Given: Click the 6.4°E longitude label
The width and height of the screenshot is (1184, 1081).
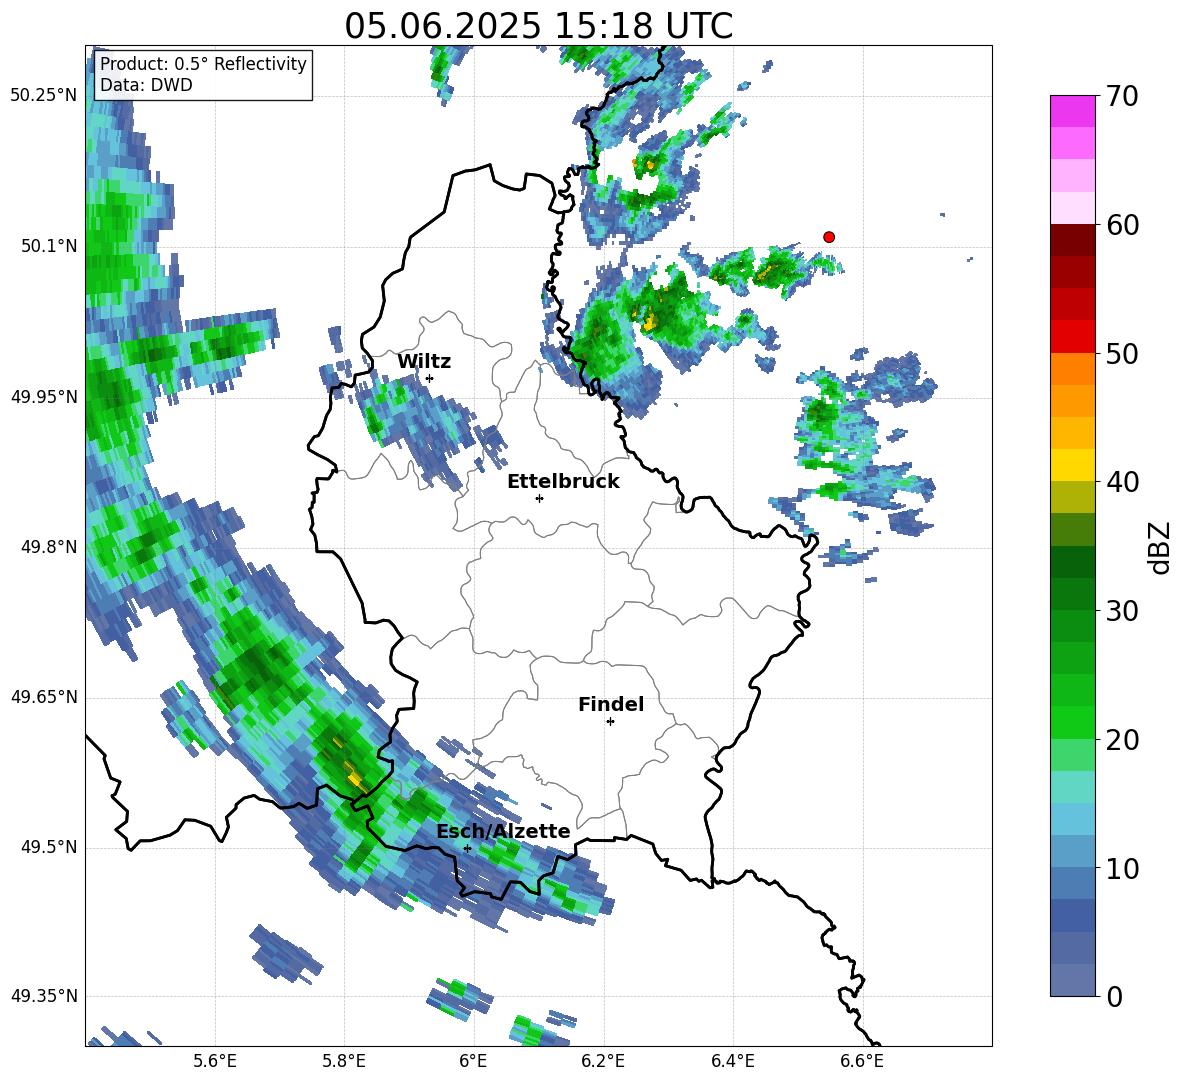Looking at the screenshot, I should [732, 1061].
